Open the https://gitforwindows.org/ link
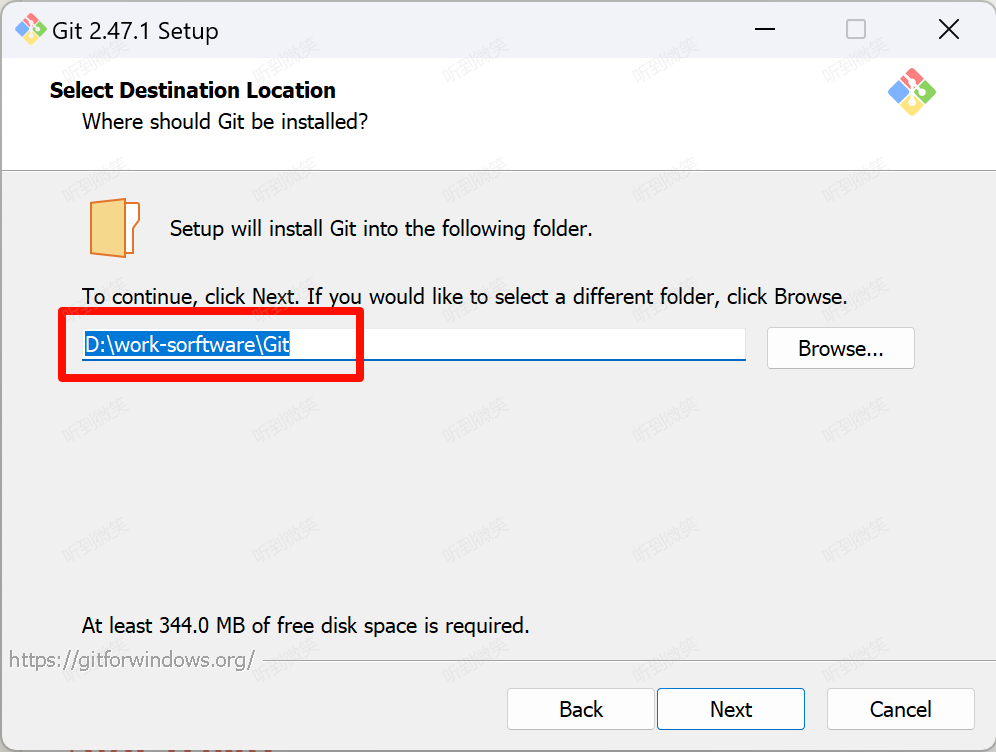The width and height of the screenshot is (996, 752). [132, 660]
